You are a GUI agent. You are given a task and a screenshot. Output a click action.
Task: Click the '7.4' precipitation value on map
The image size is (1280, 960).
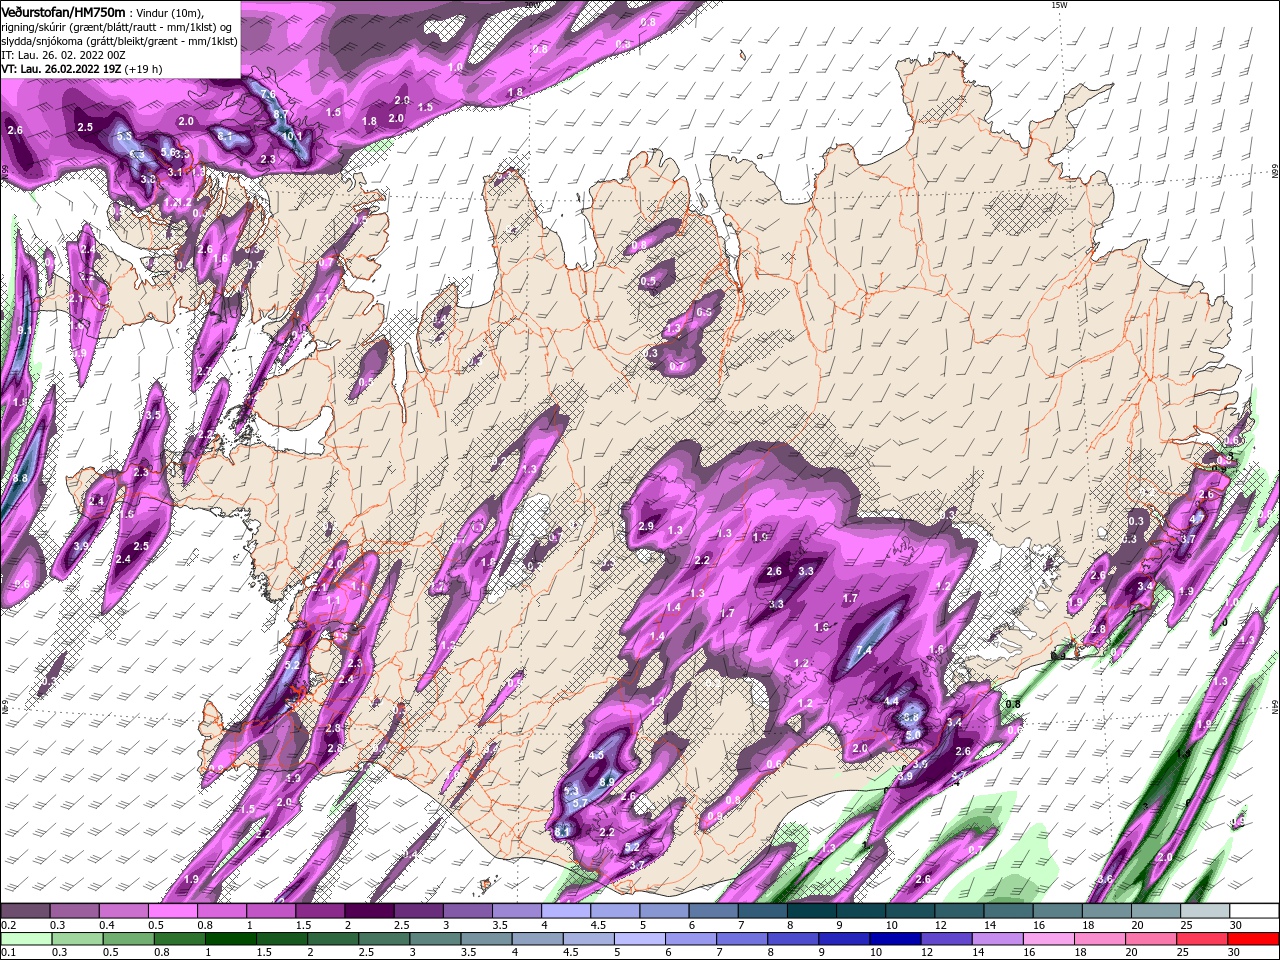pyautogui.click(x=865, y=651)
